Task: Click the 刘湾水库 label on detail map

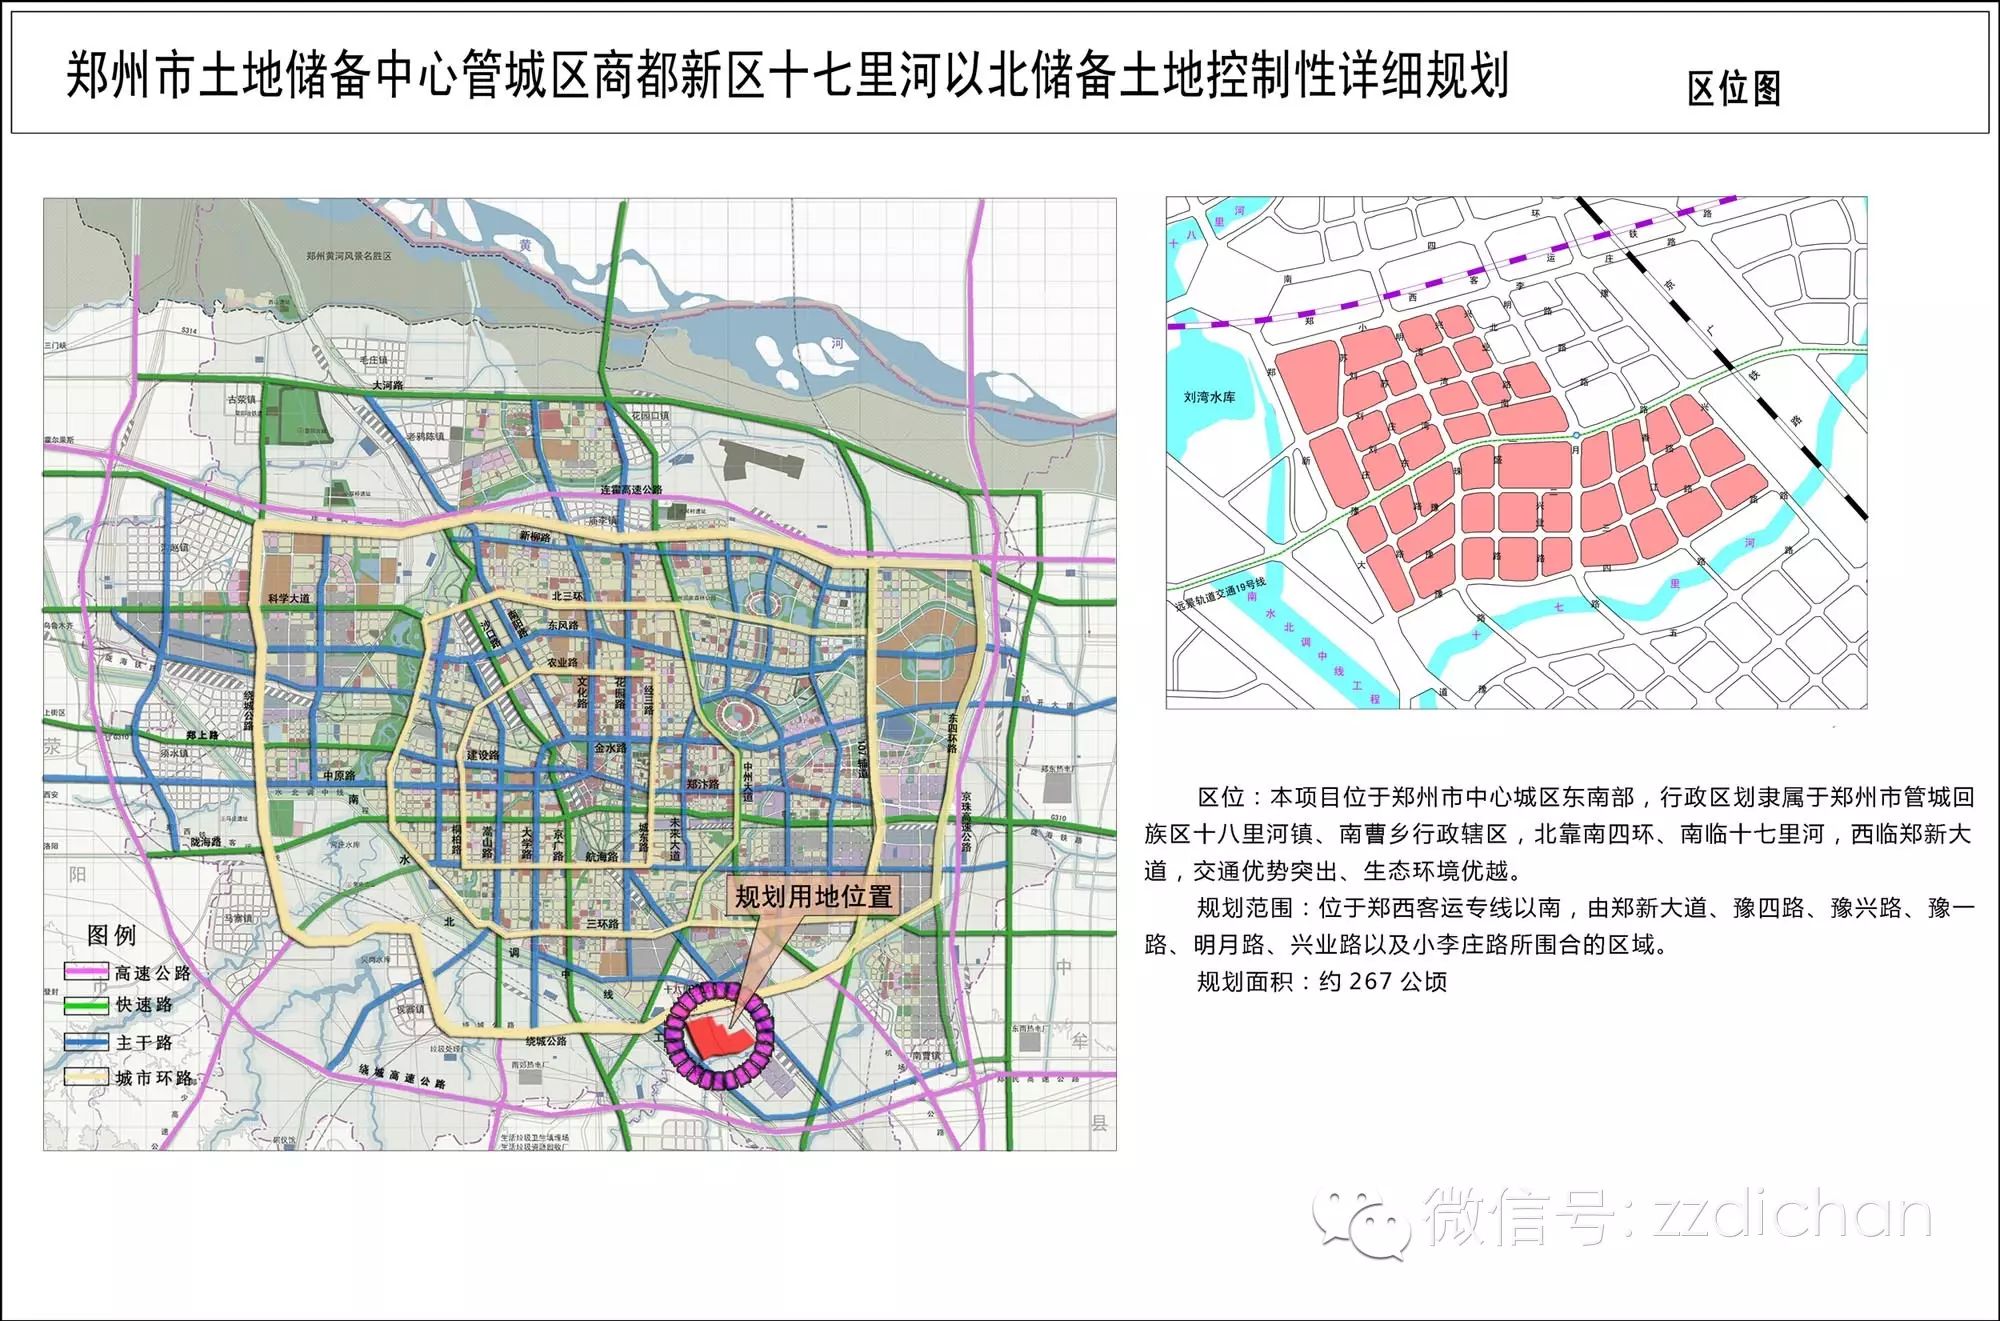Action: pyautogui.click(x=1209, y=397)
